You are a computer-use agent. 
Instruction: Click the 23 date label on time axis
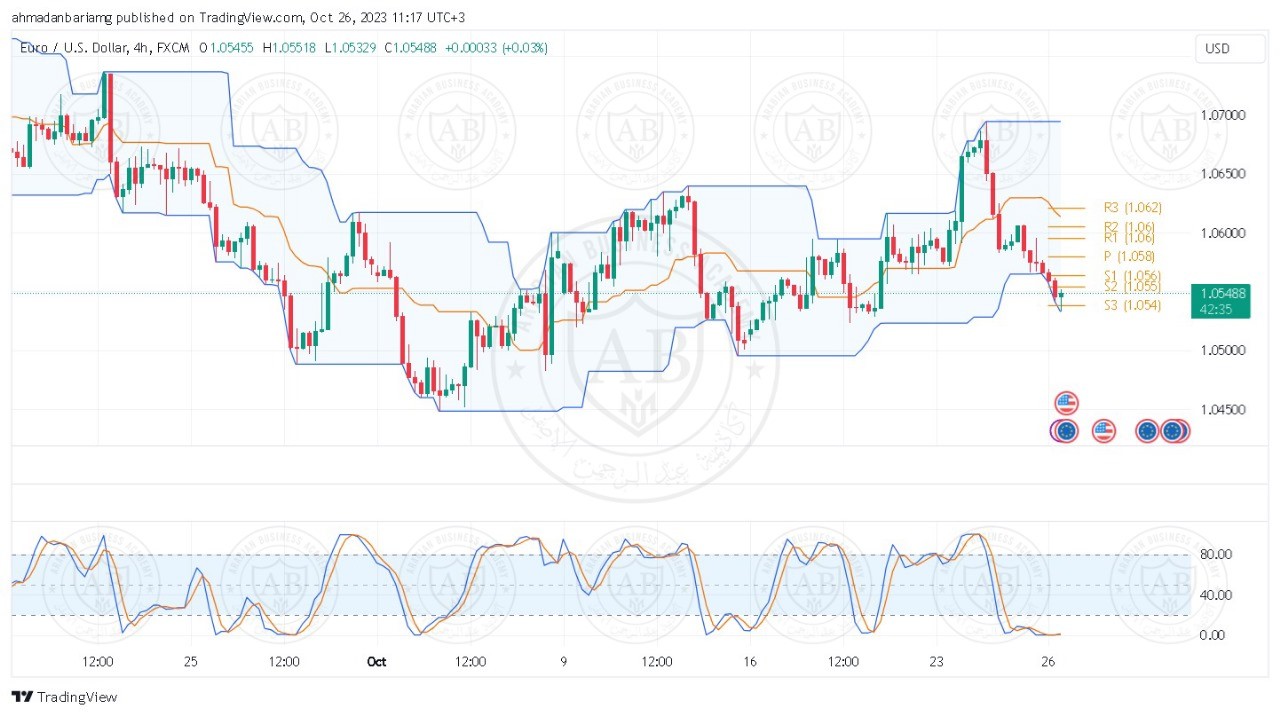coord(937,662)
